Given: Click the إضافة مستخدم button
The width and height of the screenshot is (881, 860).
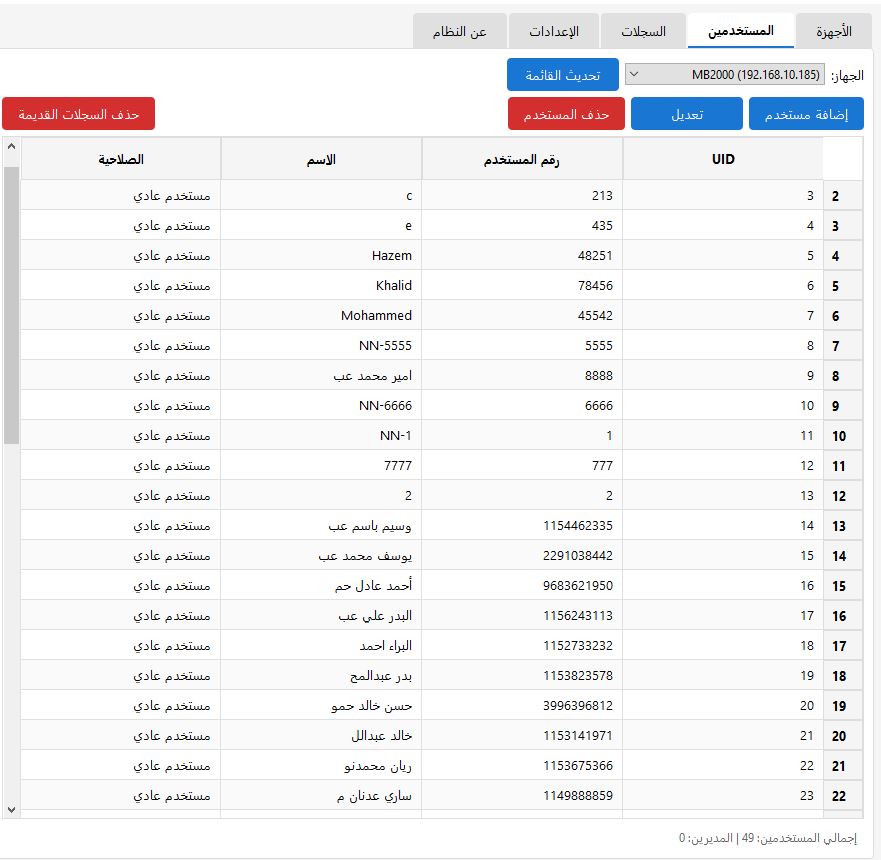Looking at the screenshot, I should (802, 114).
